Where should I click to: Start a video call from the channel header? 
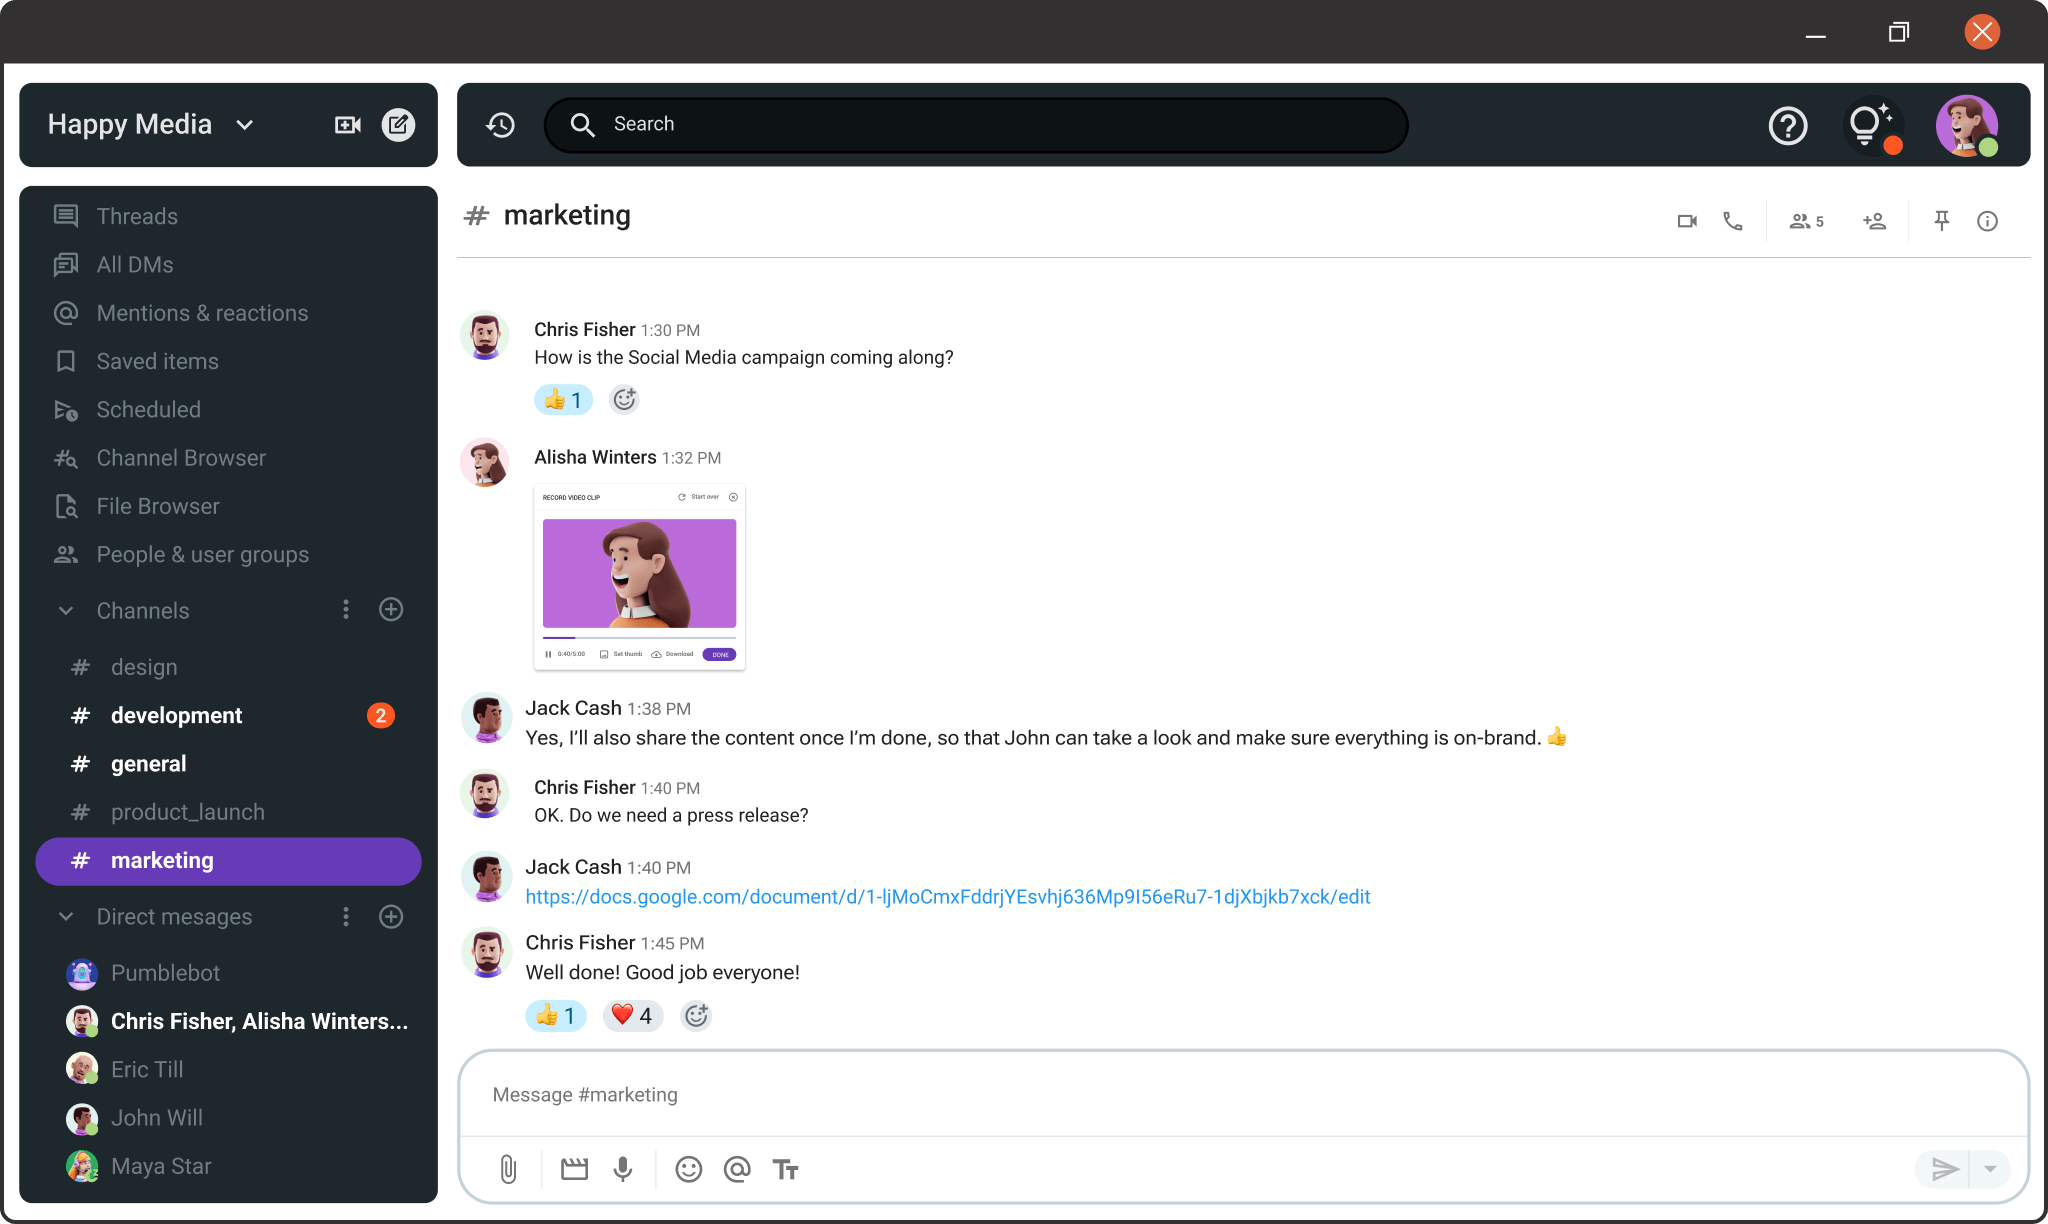pos(1687,220)
